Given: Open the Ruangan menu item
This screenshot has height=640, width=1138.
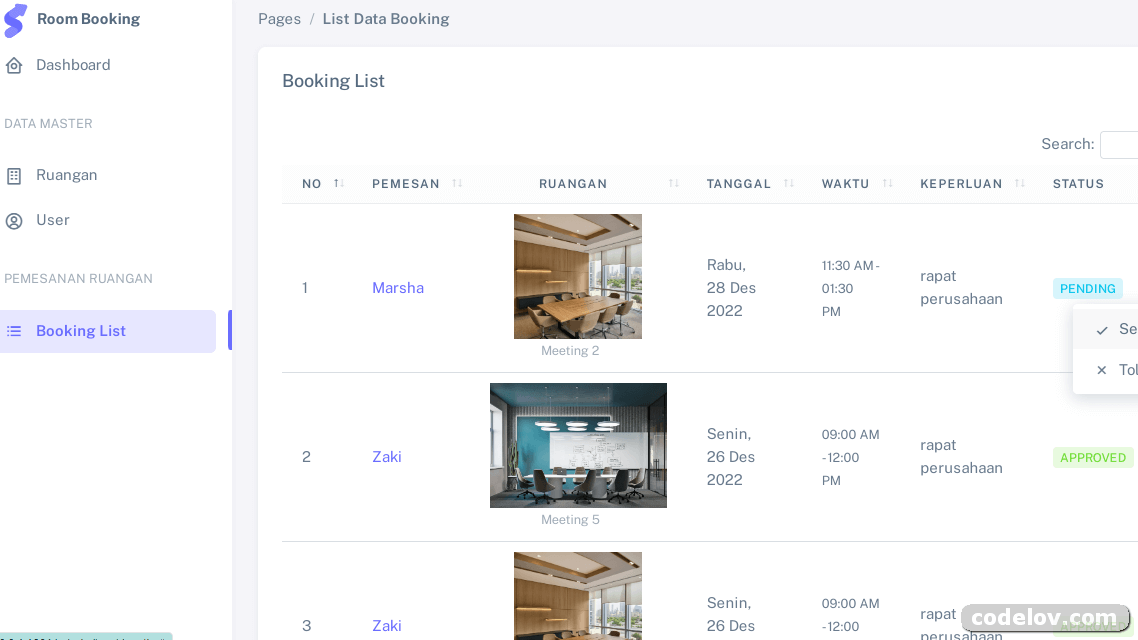Looking at the screenshot, I should click(67, 175).
